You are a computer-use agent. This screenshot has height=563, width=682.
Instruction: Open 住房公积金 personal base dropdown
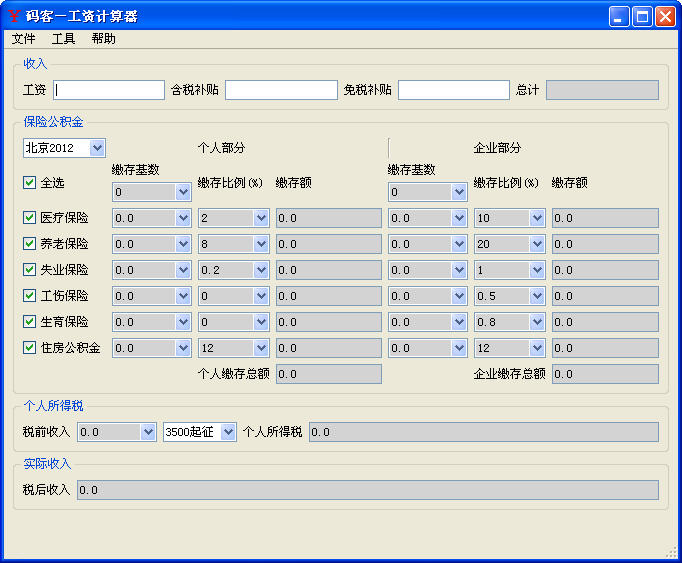[x=152, y=349]
